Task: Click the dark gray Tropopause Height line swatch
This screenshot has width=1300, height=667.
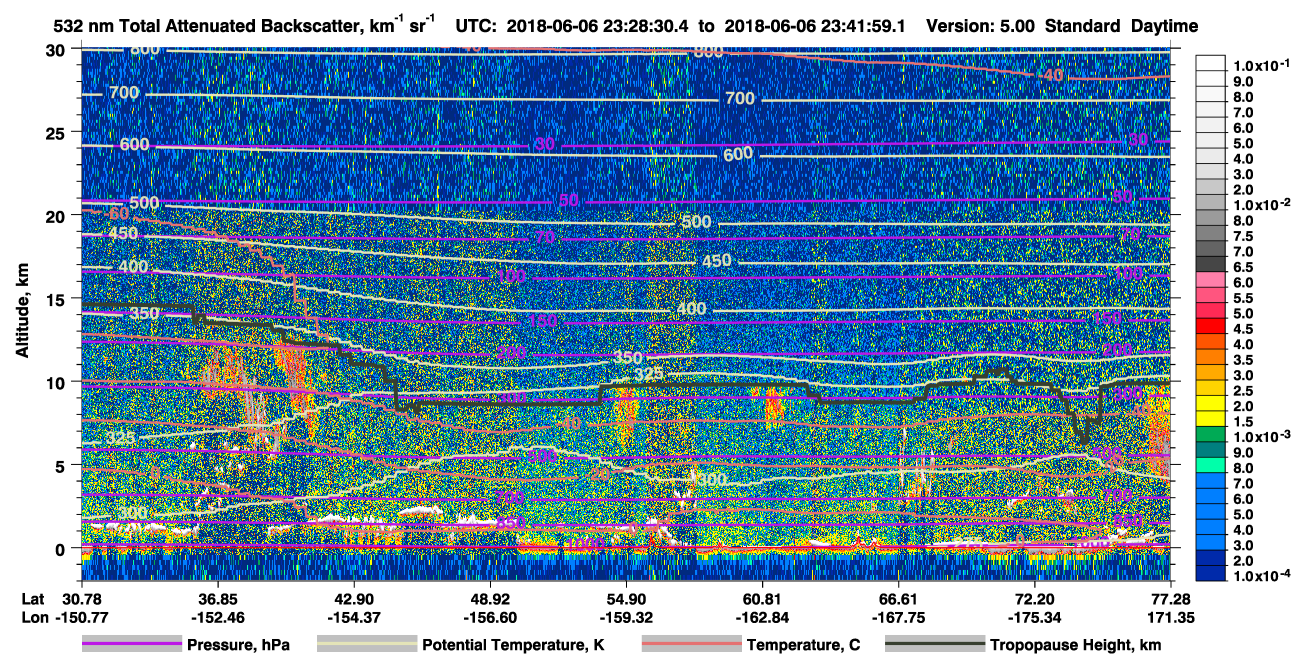Action: click(x=934, y=645)
